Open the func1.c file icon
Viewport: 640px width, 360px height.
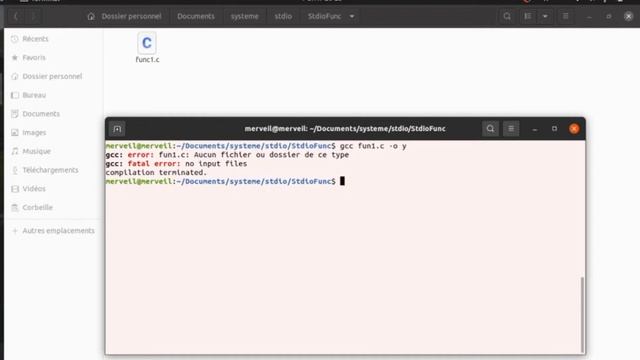pos(147,43)
